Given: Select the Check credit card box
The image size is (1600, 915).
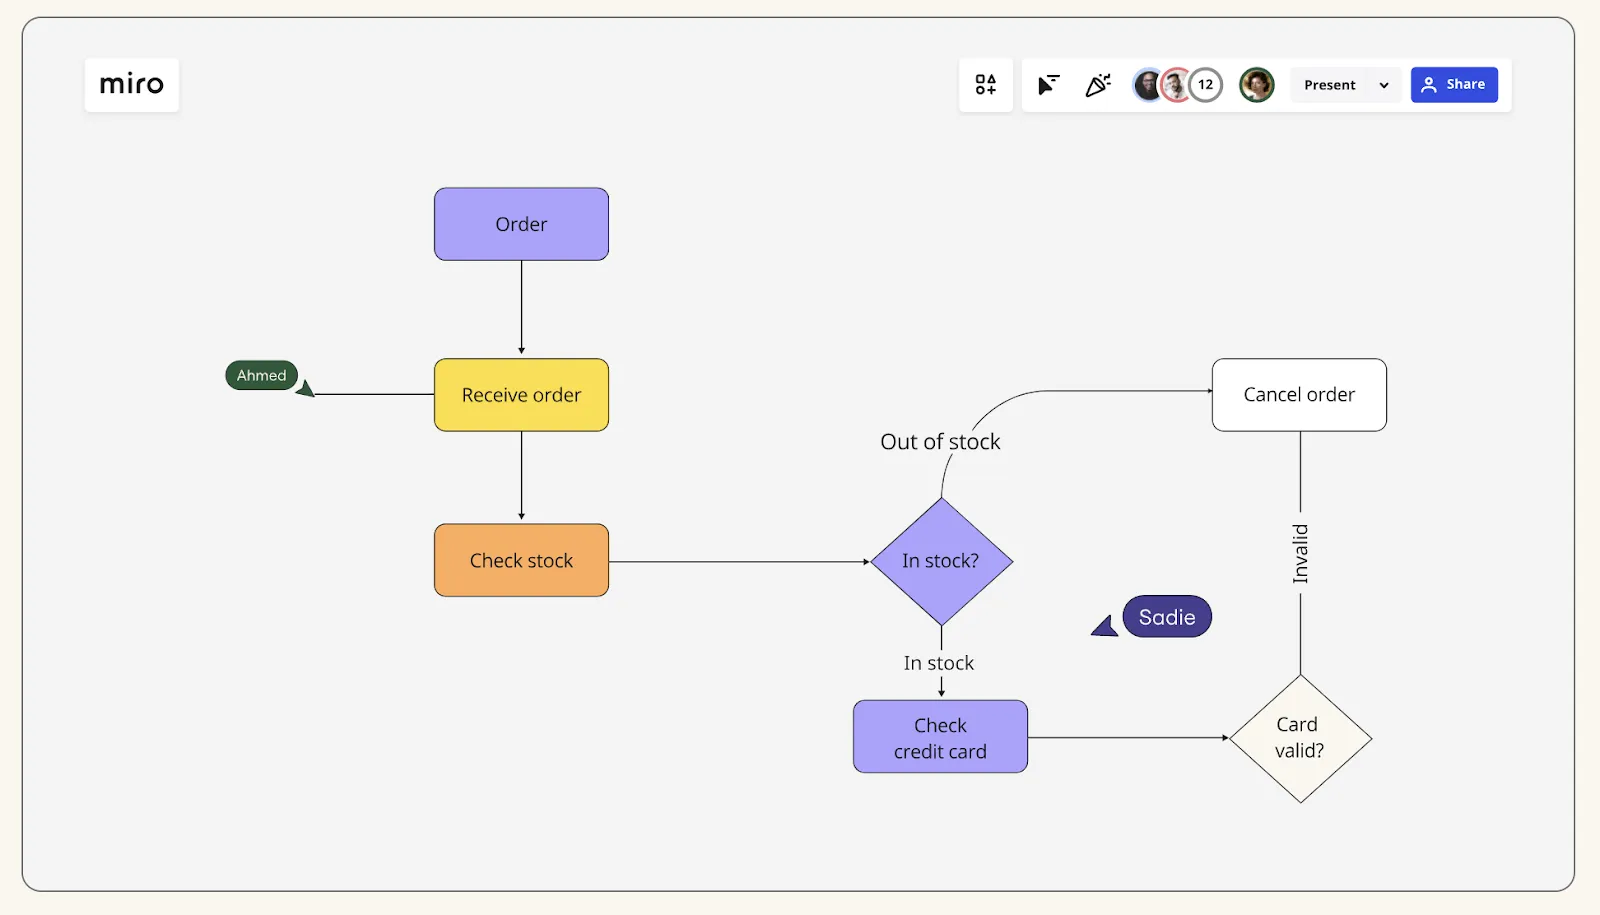Looking at the screenshot, I should (x=940, y=737).
